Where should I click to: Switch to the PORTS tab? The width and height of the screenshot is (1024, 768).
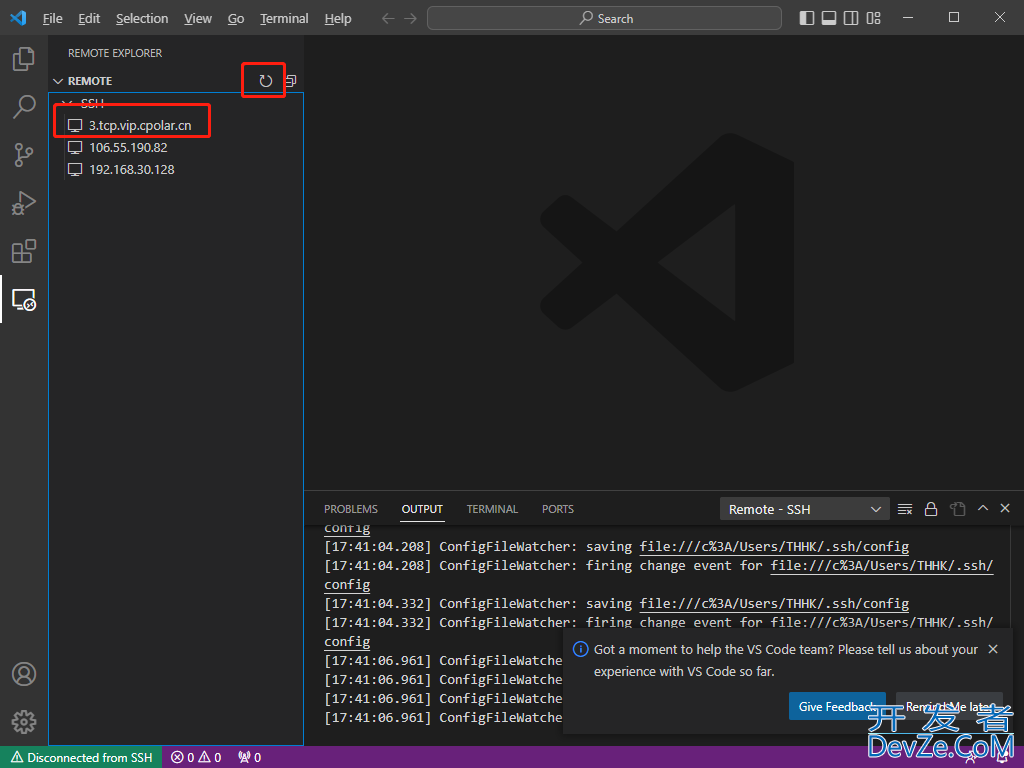[558, 509]
